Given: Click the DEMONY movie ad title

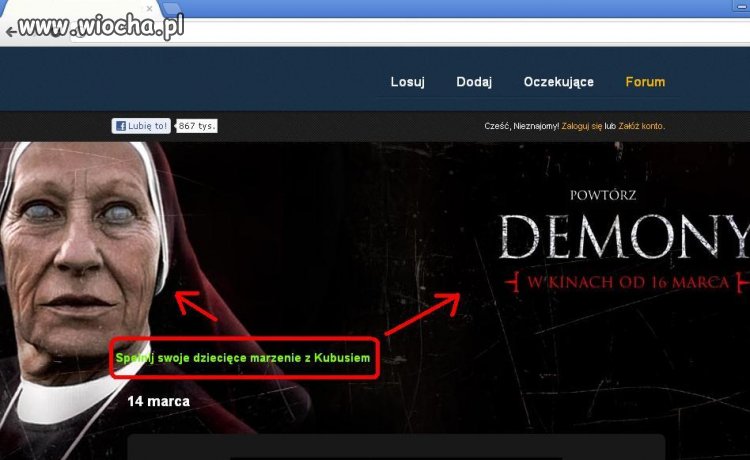Looking at the screenshot, I should tap(624, 237).
